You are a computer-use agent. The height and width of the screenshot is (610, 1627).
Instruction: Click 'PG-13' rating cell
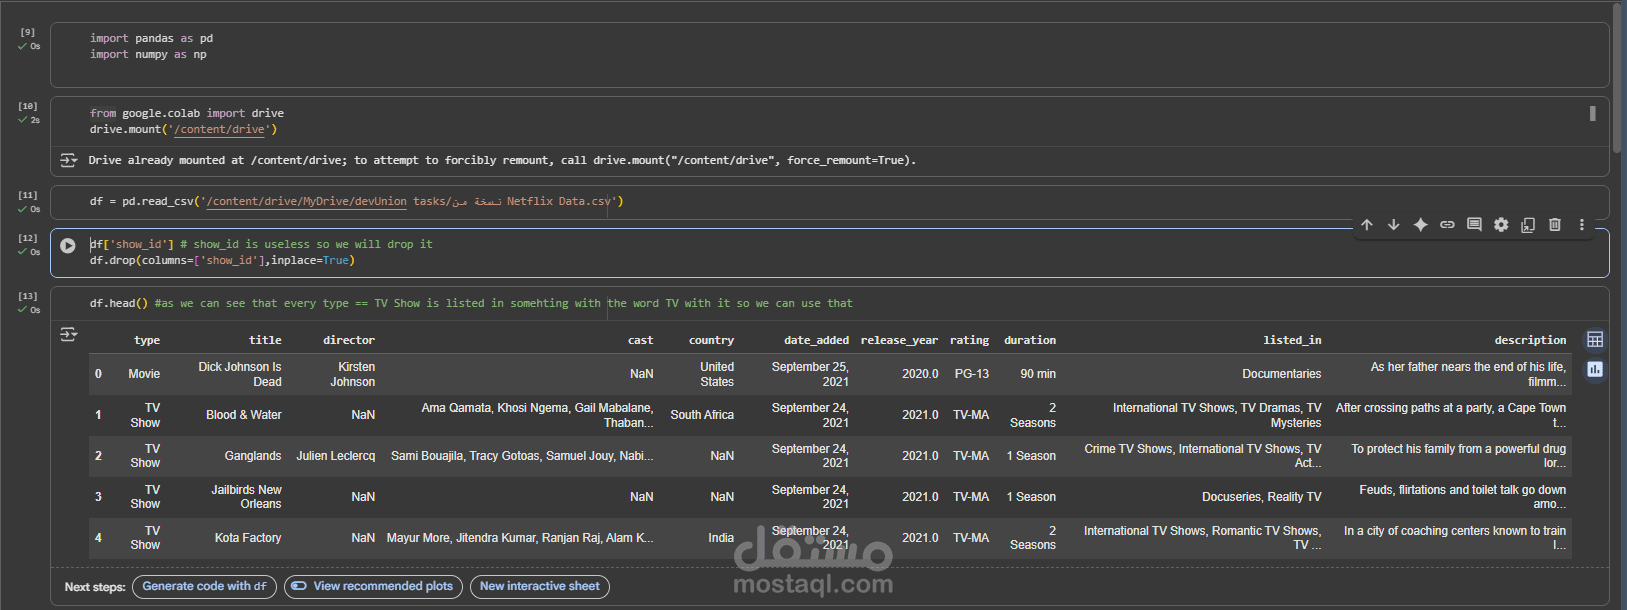[x=971, y=374]
